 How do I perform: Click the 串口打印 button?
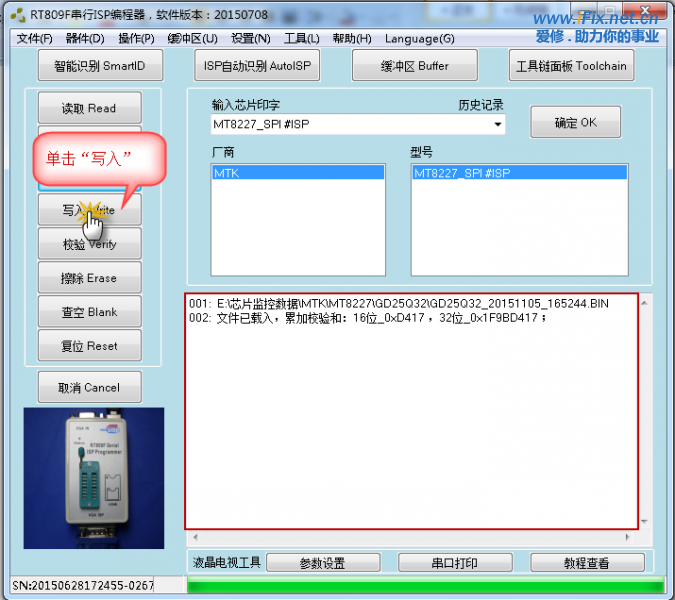click(455, 563)
